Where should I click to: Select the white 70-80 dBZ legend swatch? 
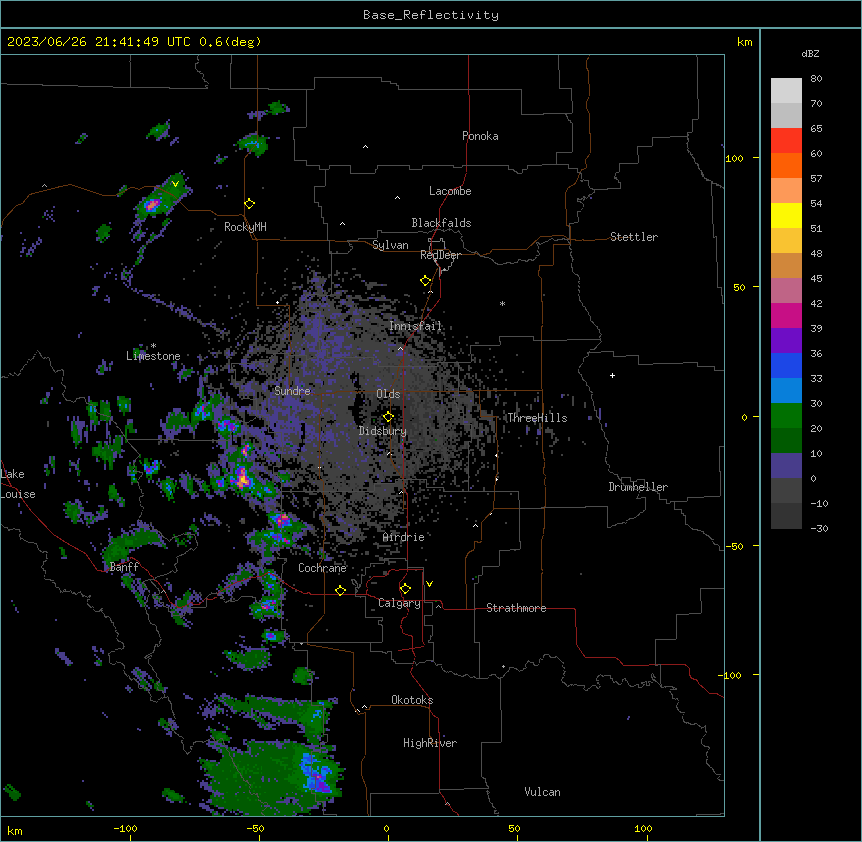coord(786,91)
